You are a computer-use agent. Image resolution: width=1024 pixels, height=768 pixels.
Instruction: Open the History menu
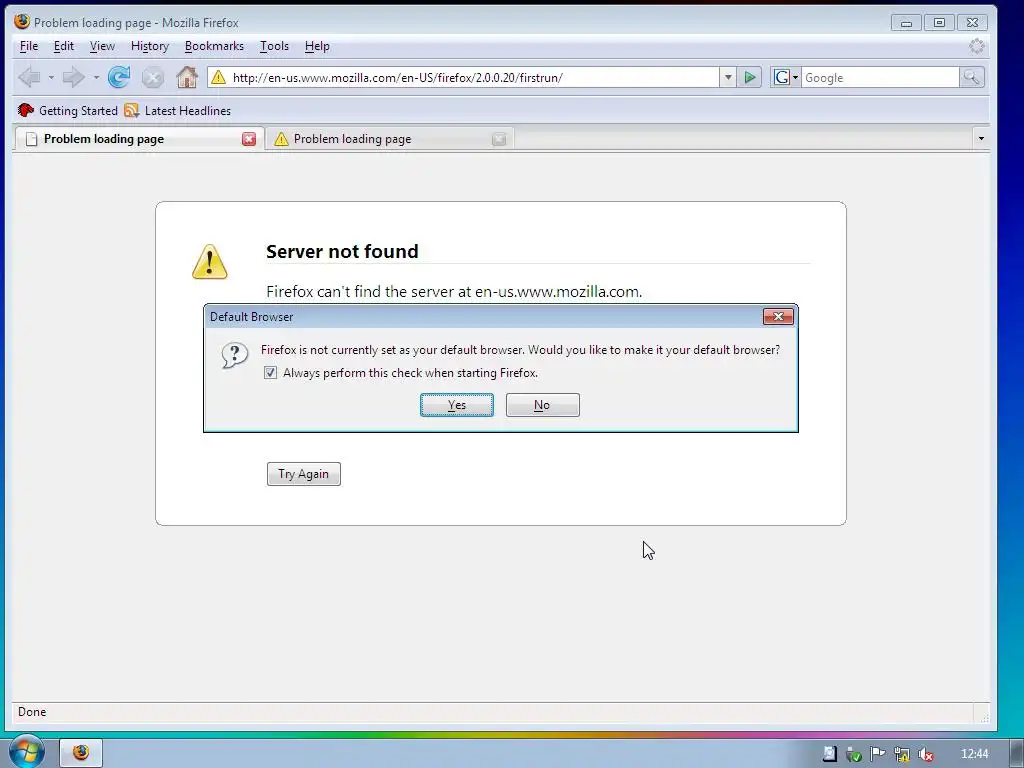tap(150, 46)
